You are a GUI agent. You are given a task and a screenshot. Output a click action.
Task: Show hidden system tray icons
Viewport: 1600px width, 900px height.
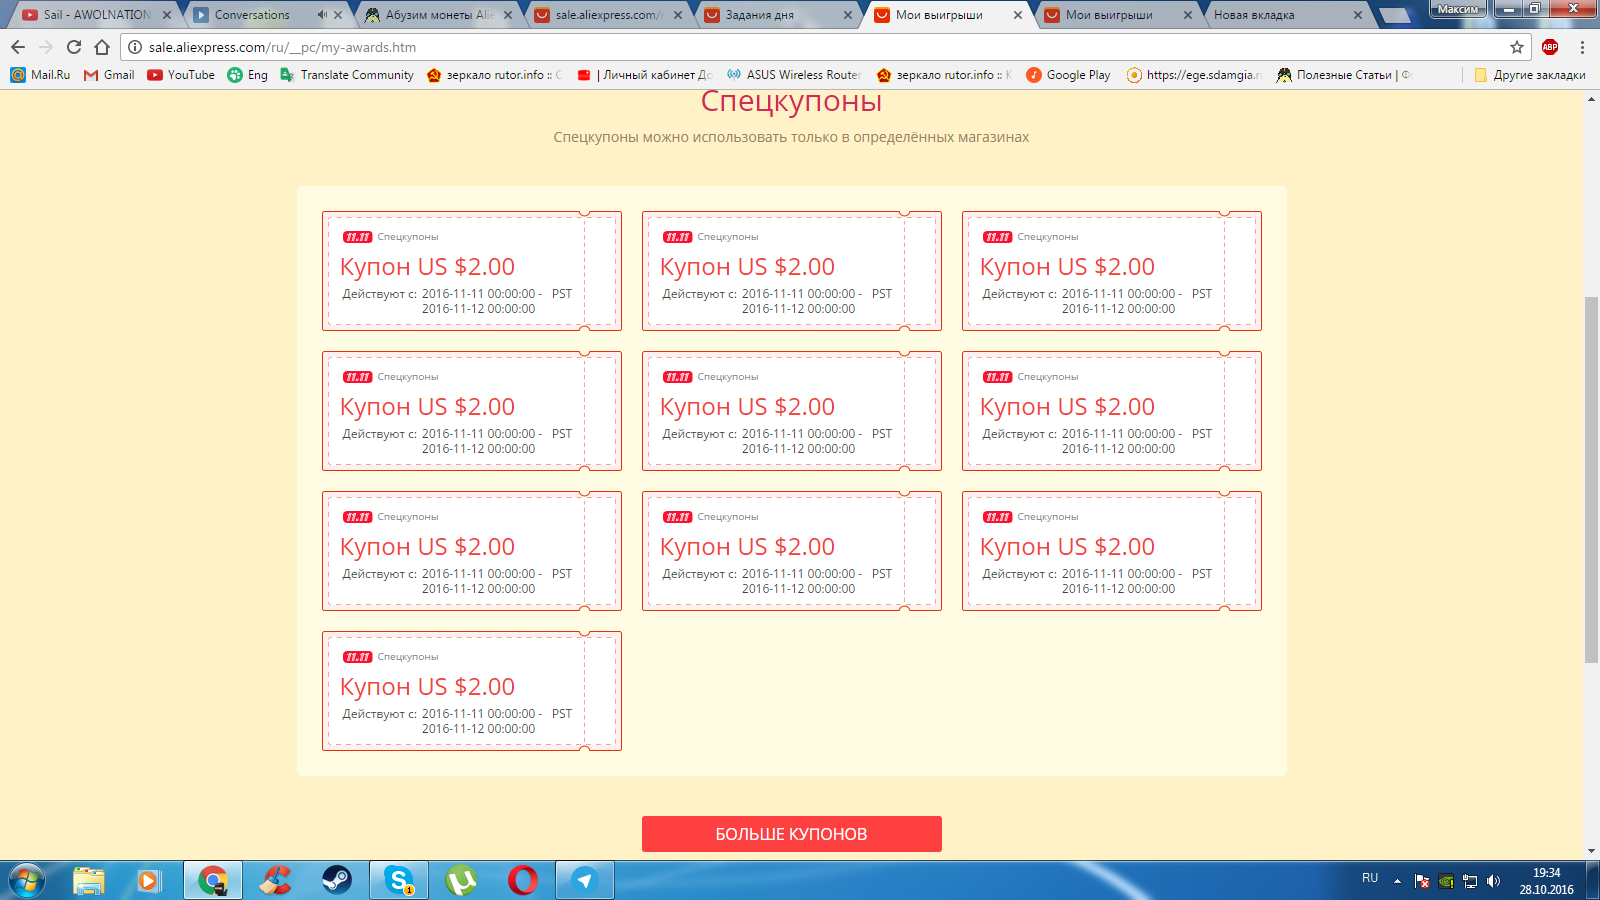(x=1397, y=881)
